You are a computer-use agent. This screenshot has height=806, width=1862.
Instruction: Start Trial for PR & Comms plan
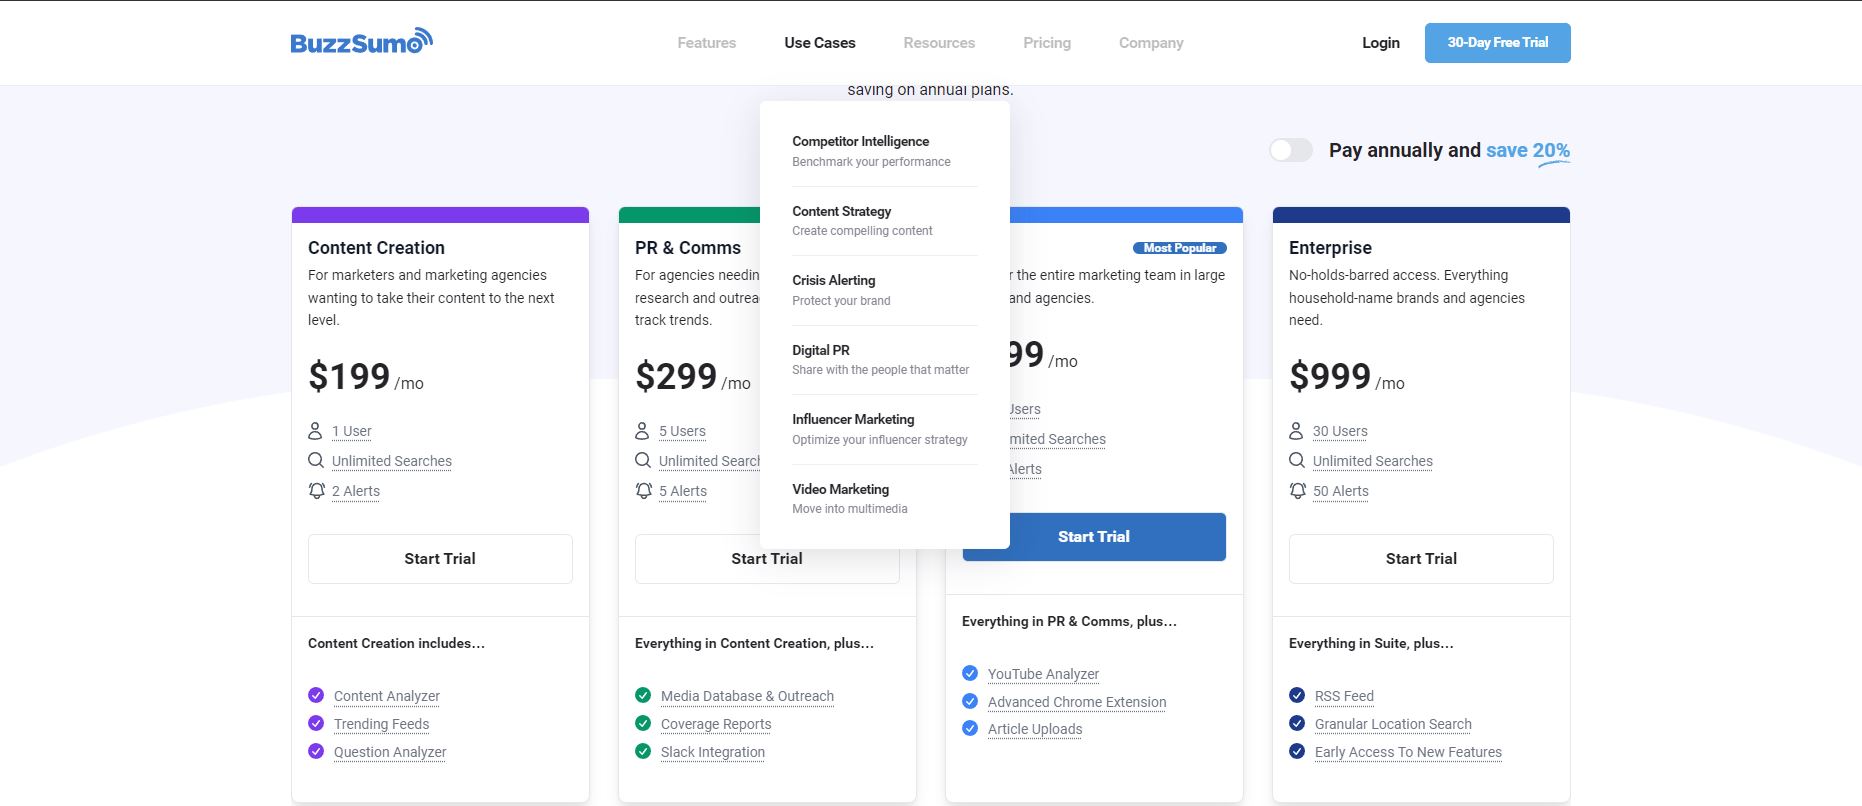tap(767, 559)
